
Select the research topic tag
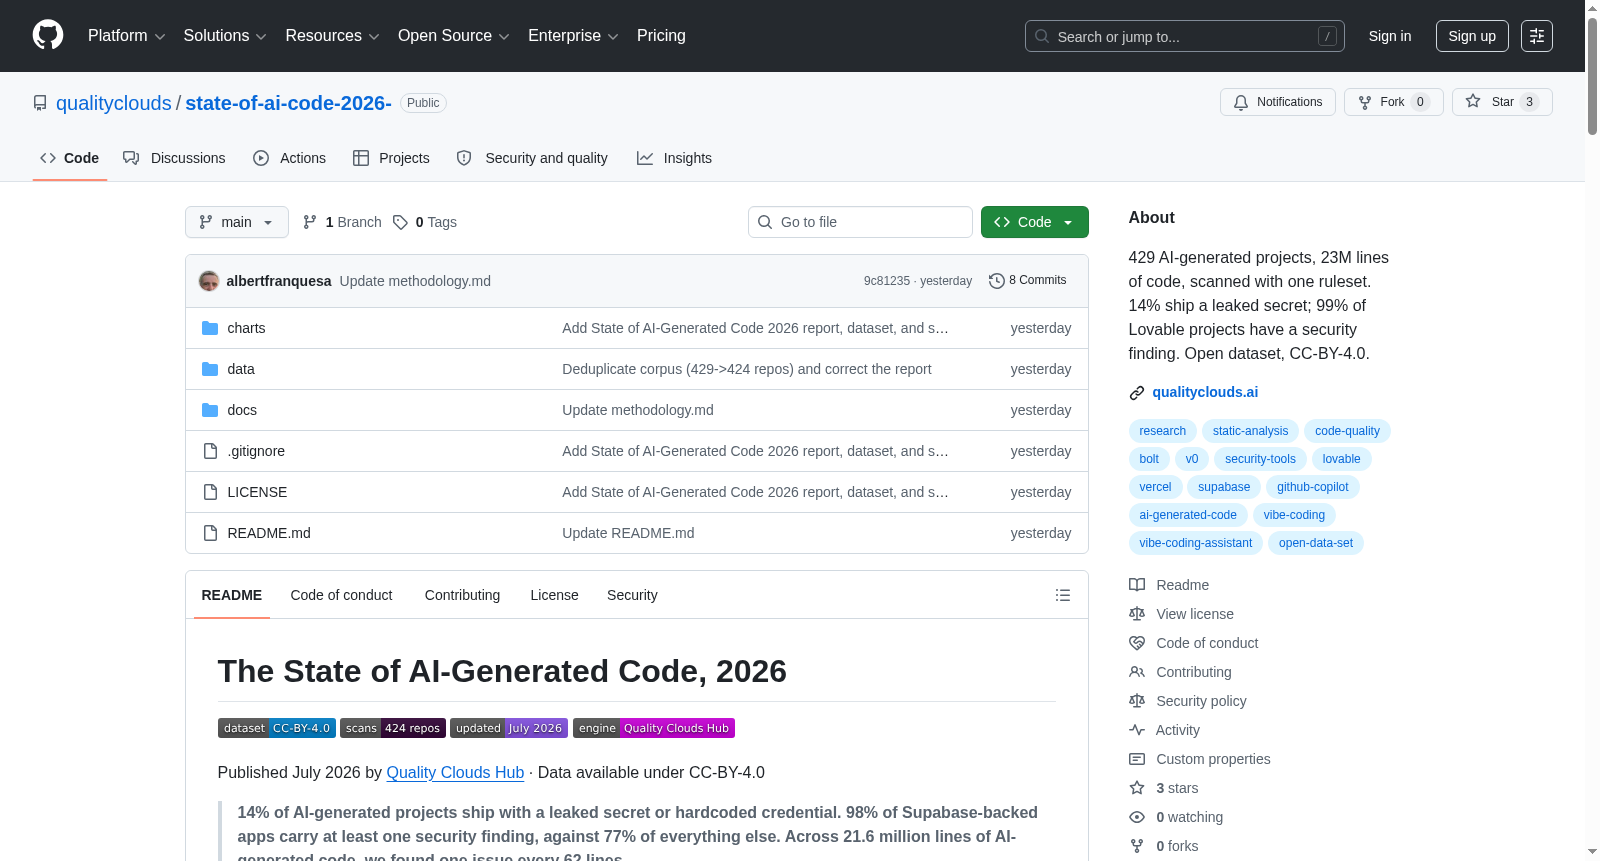(x=1162, y=431)
